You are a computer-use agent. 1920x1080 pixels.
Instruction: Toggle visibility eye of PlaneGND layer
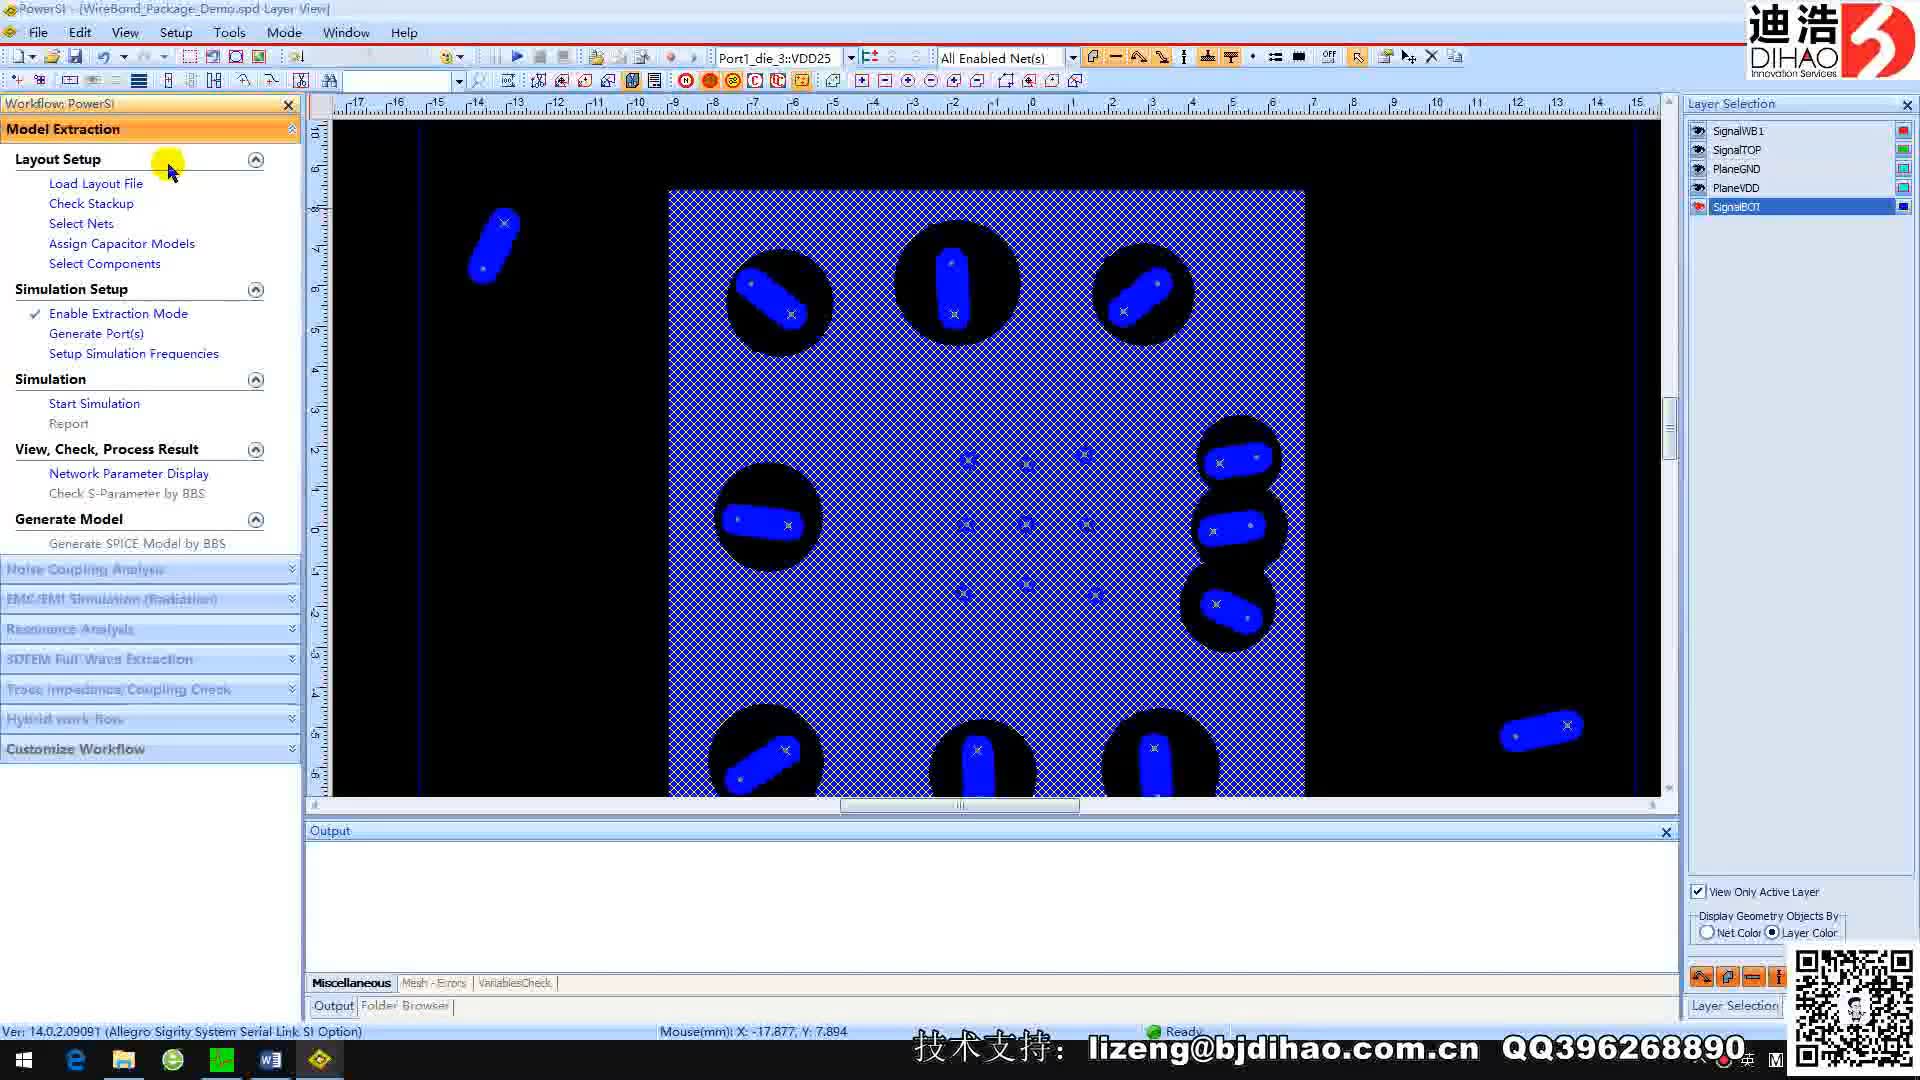coord(1698,169)
